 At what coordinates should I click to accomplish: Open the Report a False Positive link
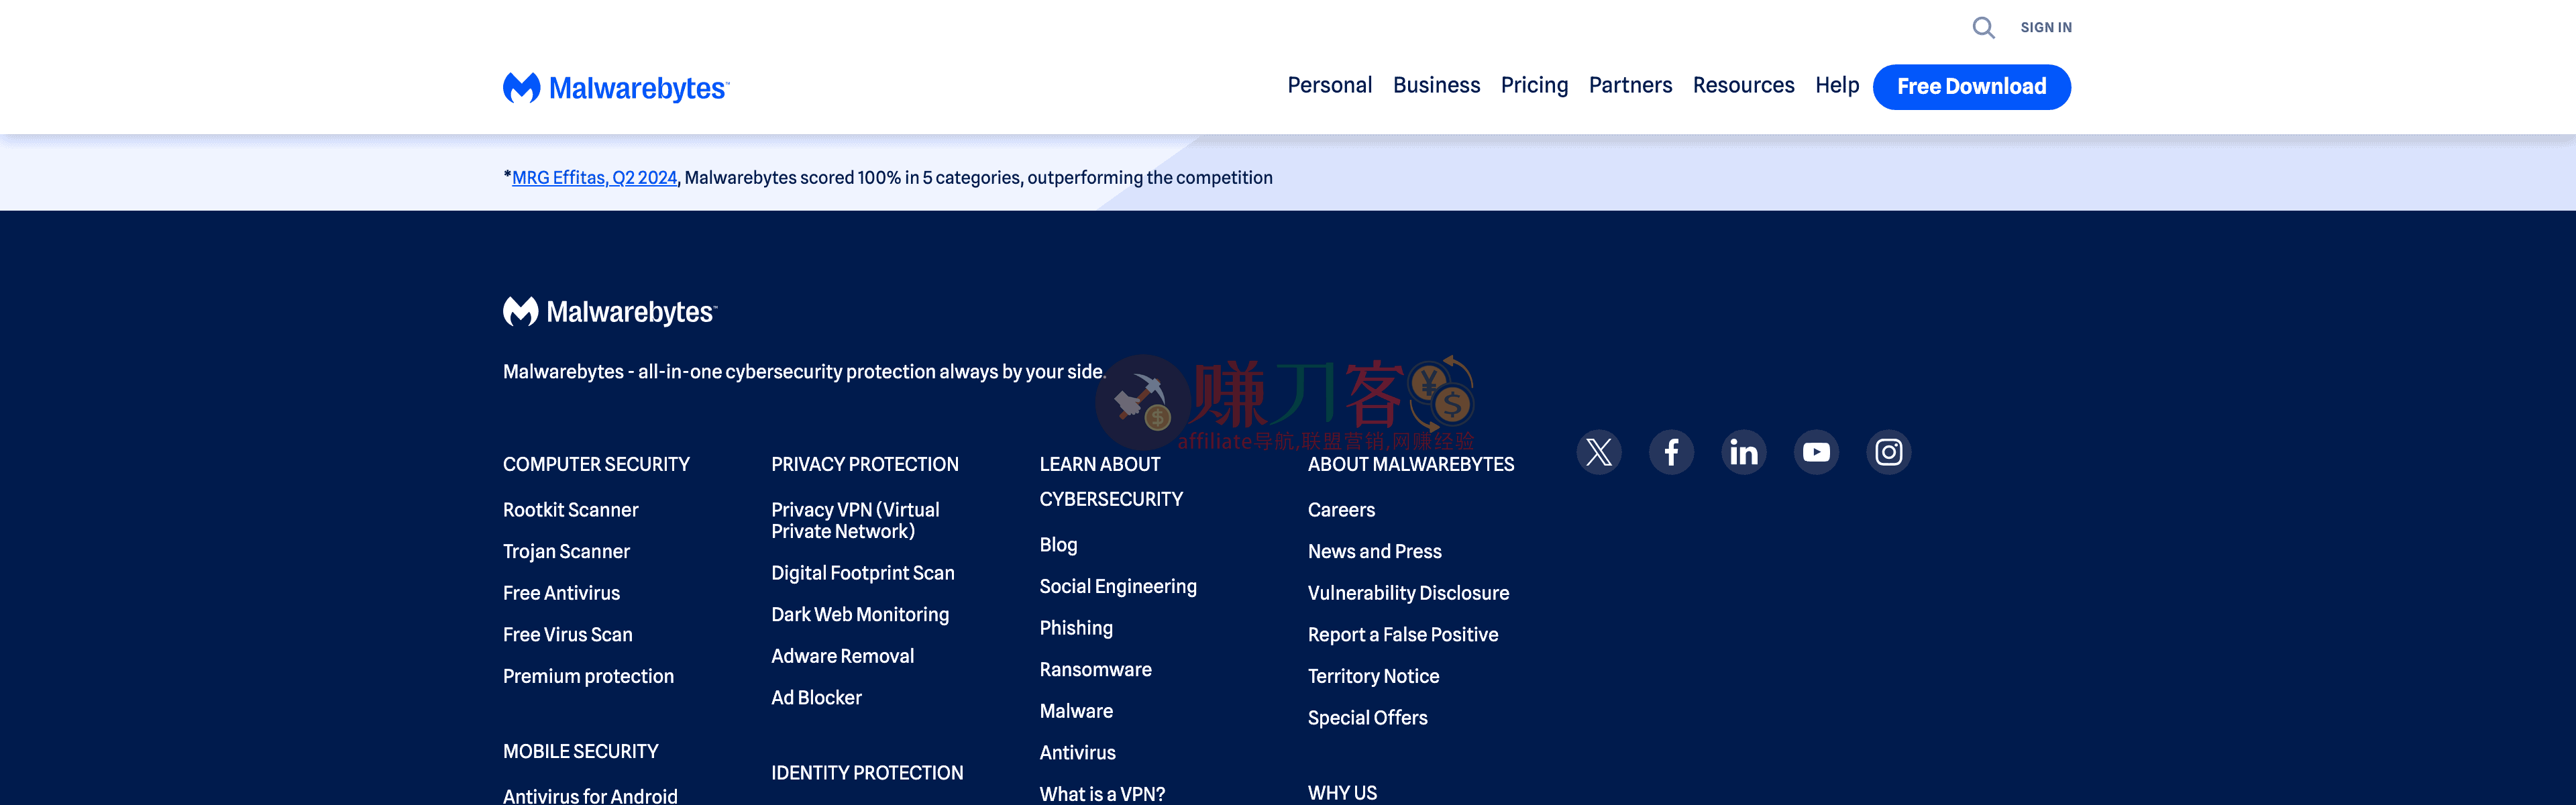tap(1403, 634)
